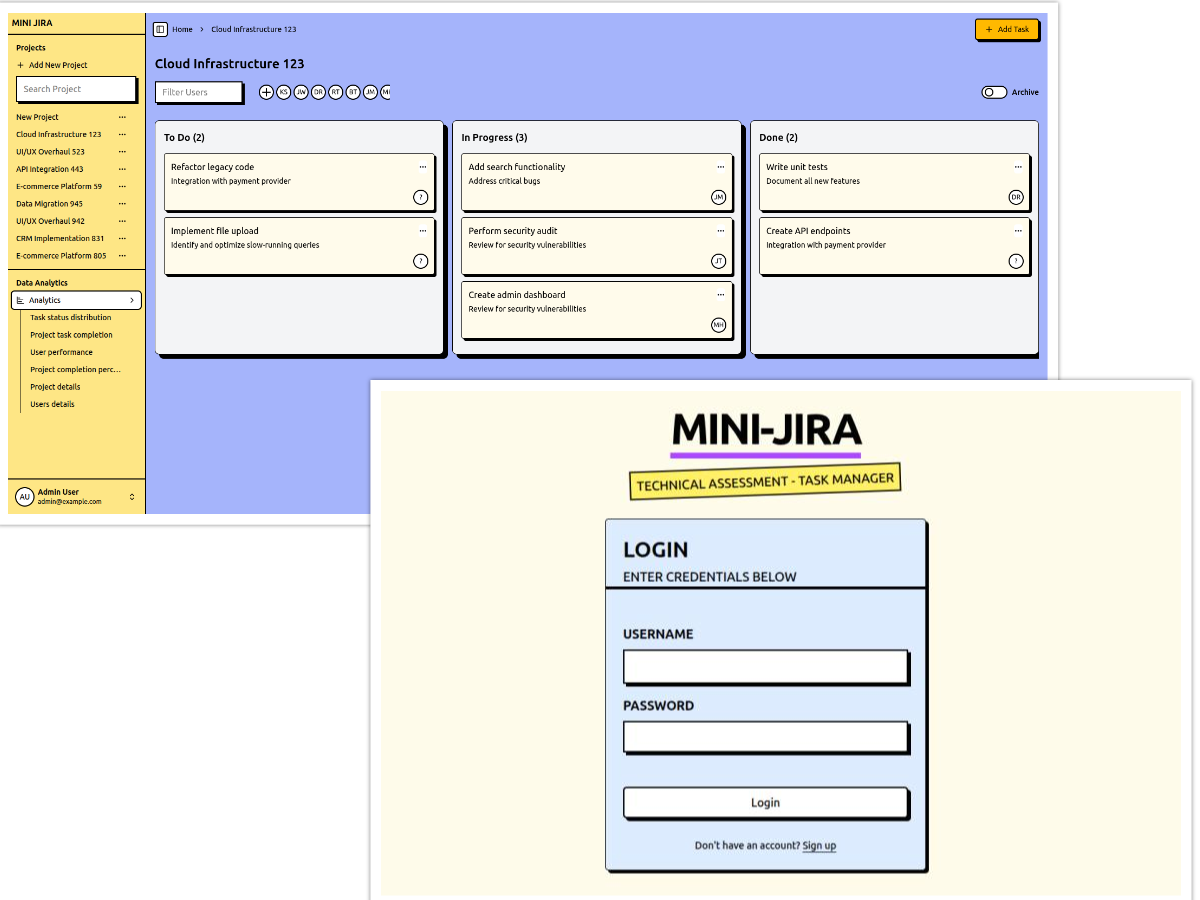The image size is (1200, 900).
Task: Click the sidebar collapse icon beside Home breadcrumb
Action: [160, 29]
